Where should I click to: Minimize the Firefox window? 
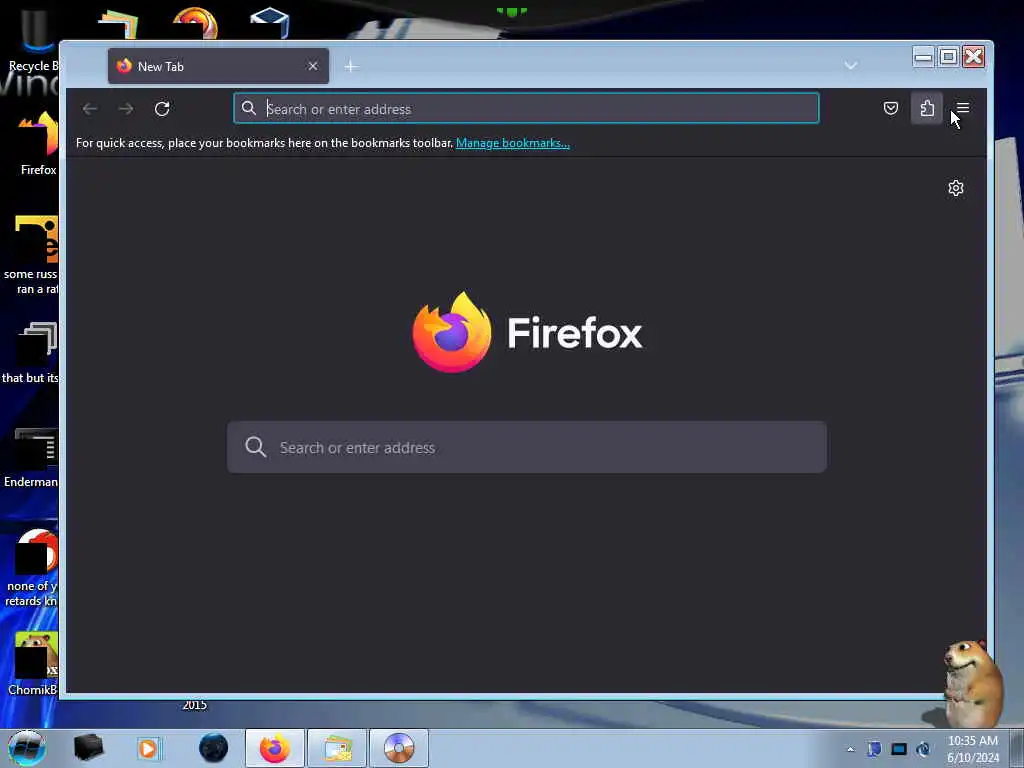click(923, 57)
